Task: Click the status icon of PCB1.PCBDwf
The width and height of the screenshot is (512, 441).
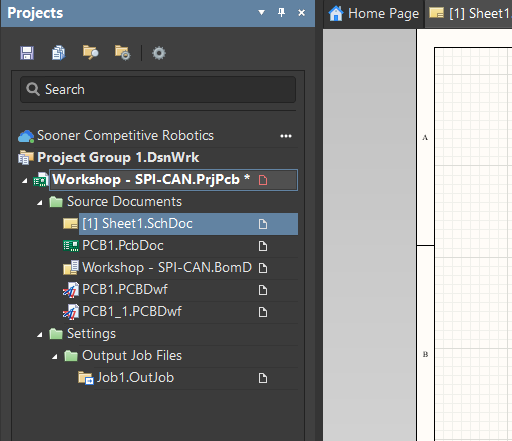Action: [263, 290]
